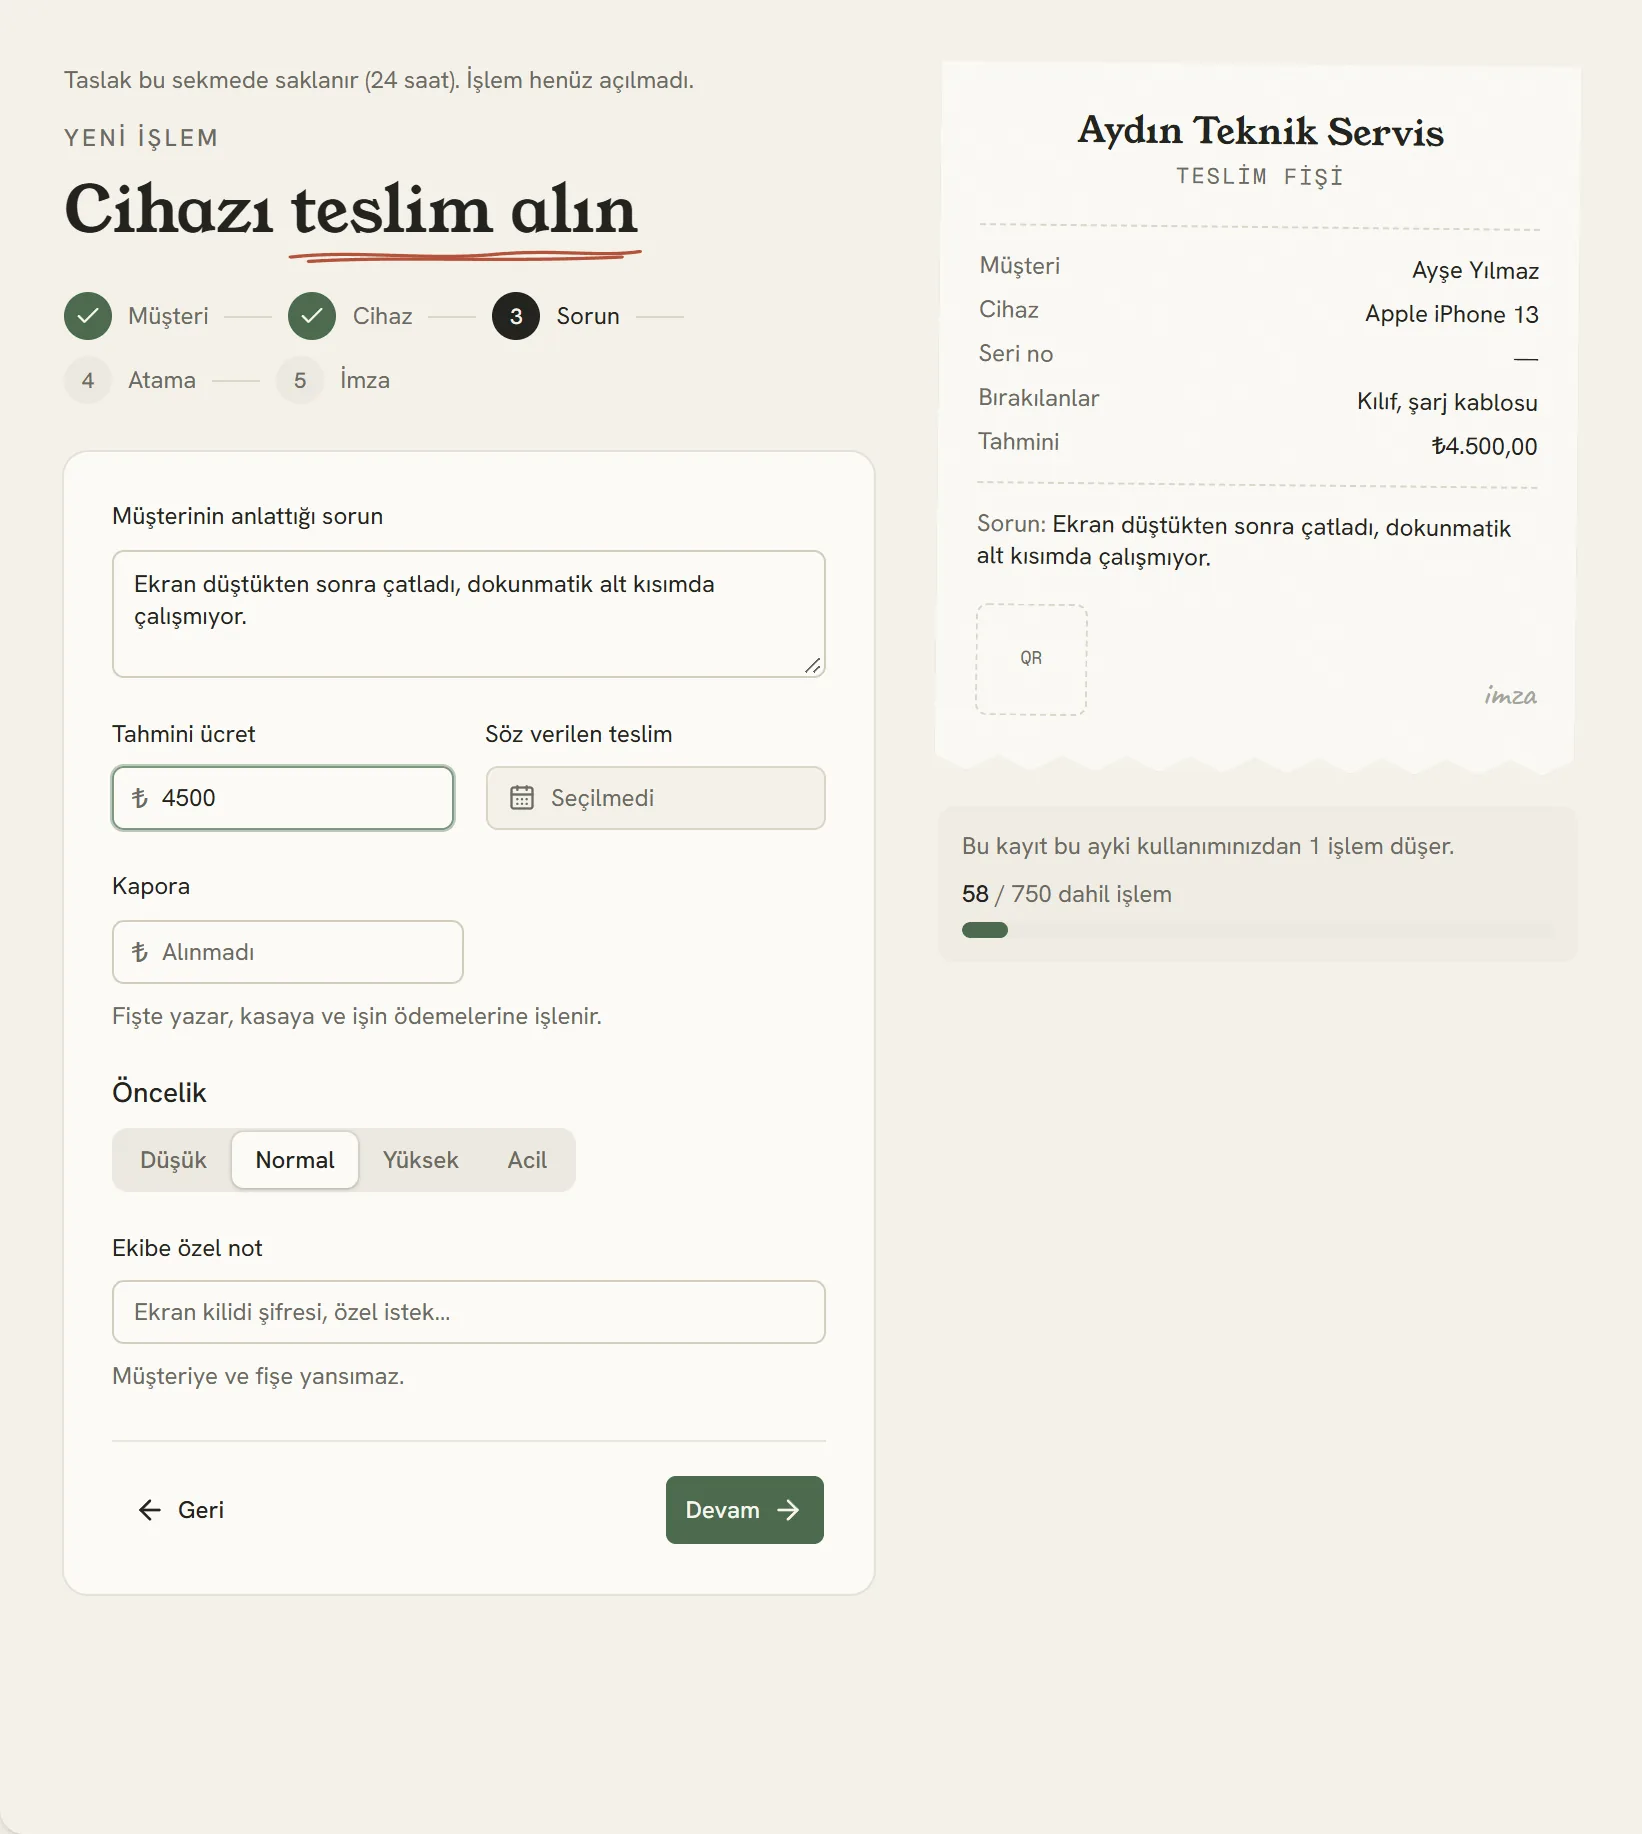Focus the Müşterinin anlattığı sorun textarea

[469, 614]
